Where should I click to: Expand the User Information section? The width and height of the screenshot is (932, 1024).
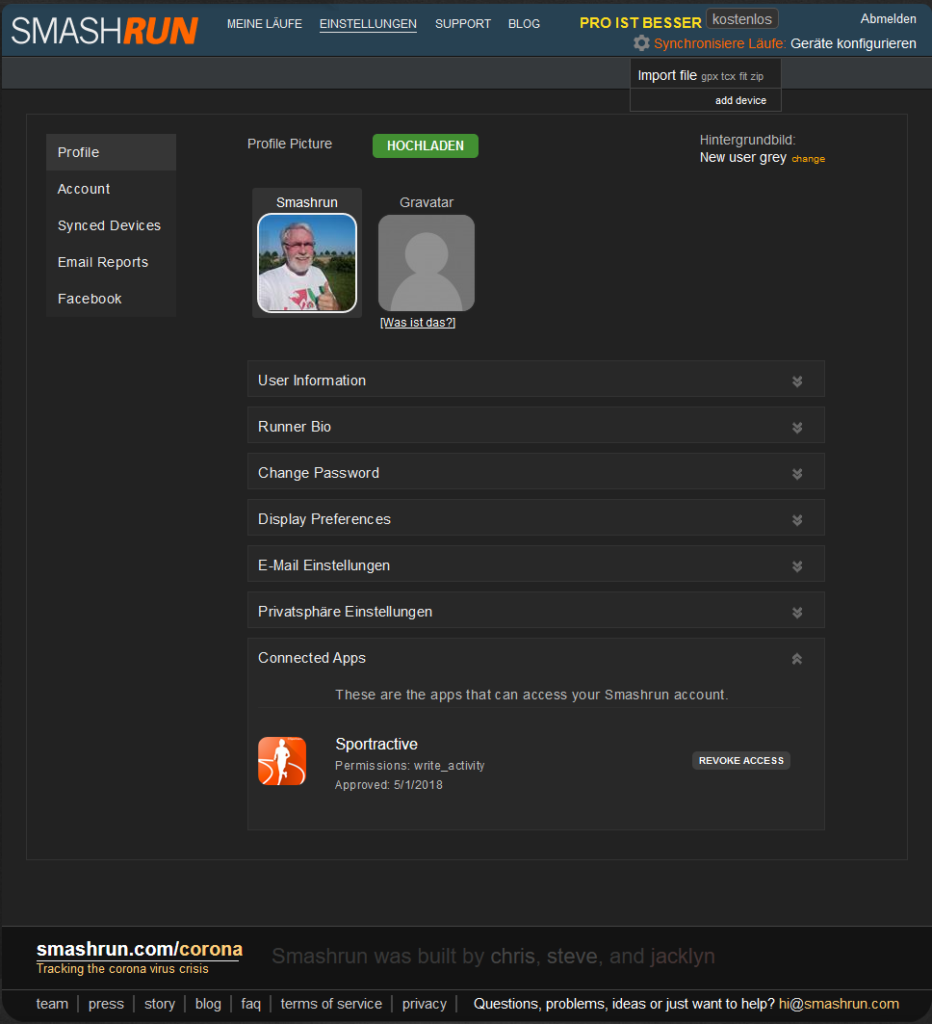[797, 381]
